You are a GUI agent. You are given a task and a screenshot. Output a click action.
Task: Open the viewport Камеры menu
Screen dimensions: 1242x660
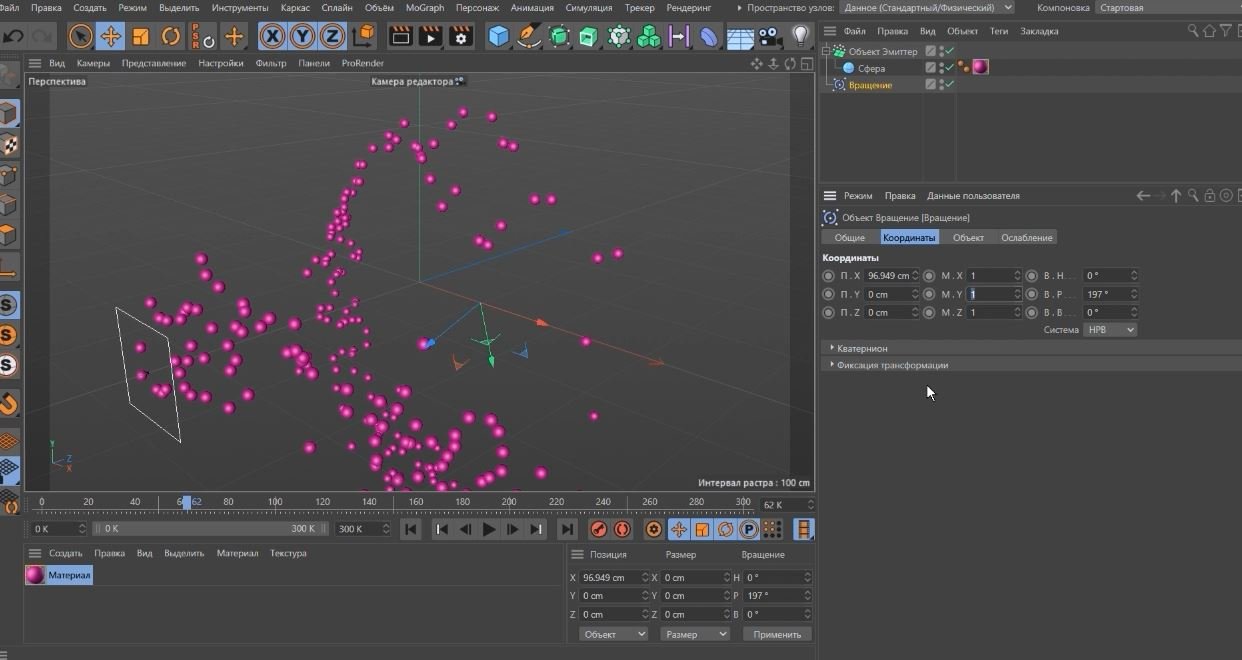pos(93,63)
